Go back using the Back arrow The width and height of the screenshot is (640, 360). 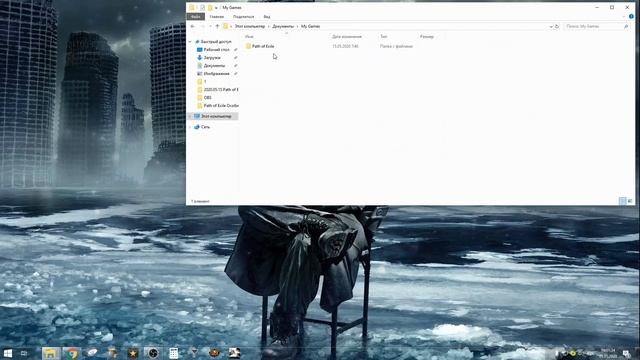click(x=193, y=26)
